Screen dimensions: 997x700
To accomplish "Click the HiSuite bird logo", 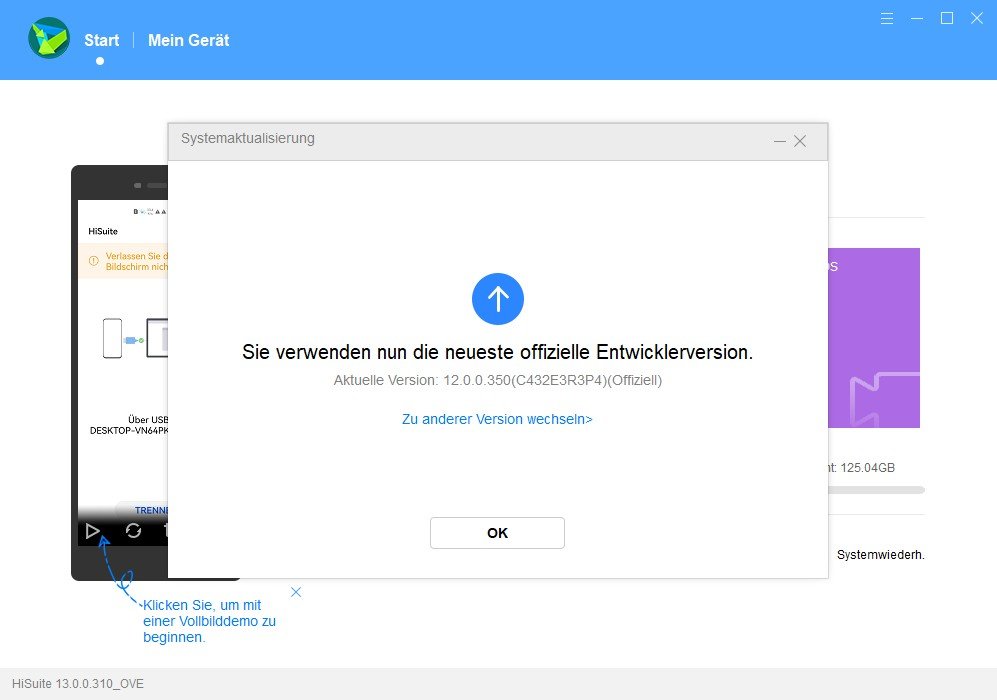I will click(x=48, y=39).
